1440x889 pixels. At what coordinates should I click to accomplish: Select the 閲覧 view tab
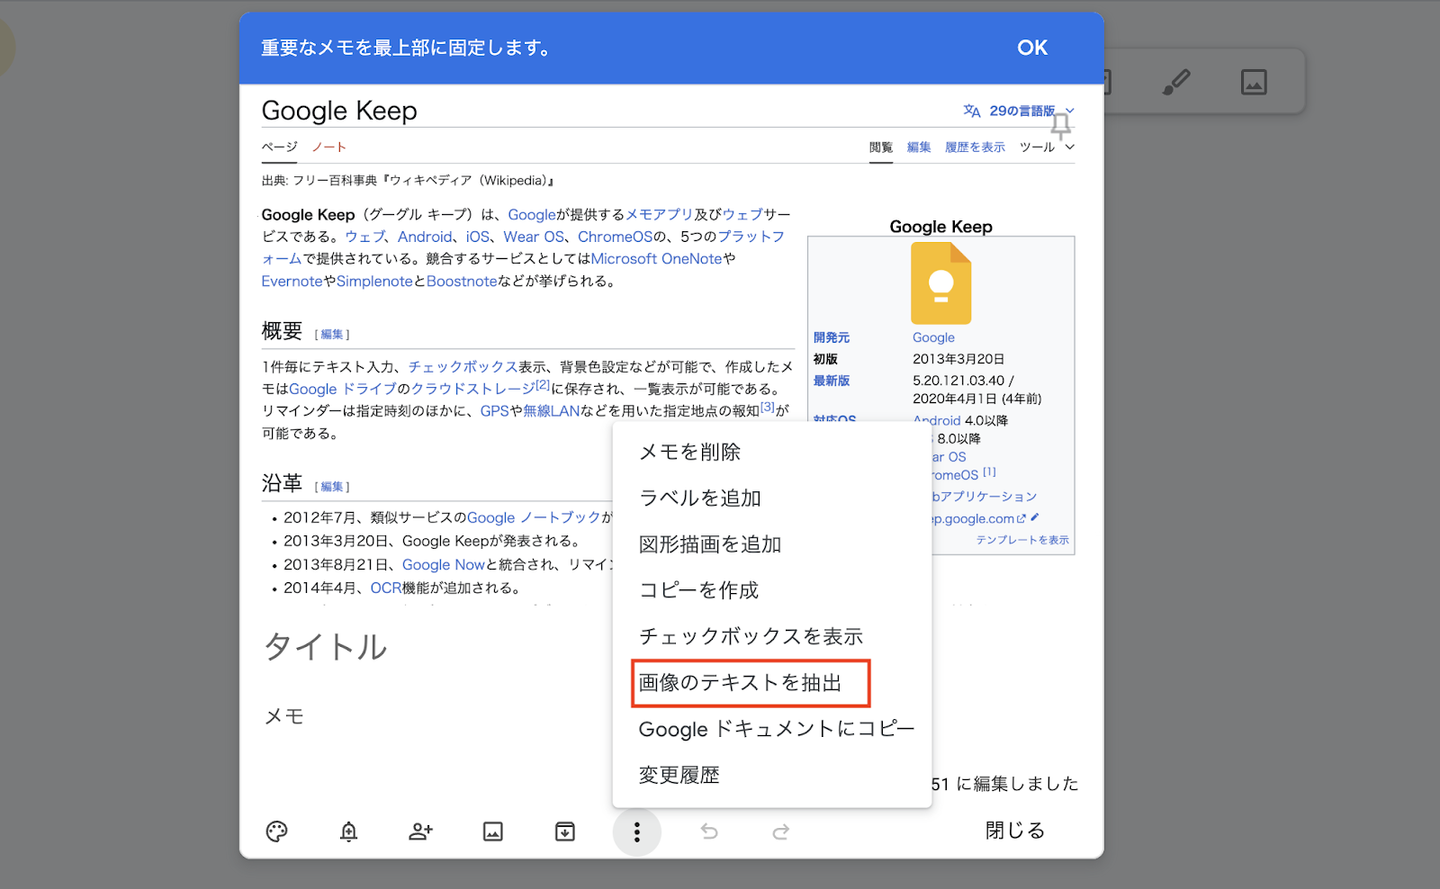pyautogui.click(x=881, y=147)
